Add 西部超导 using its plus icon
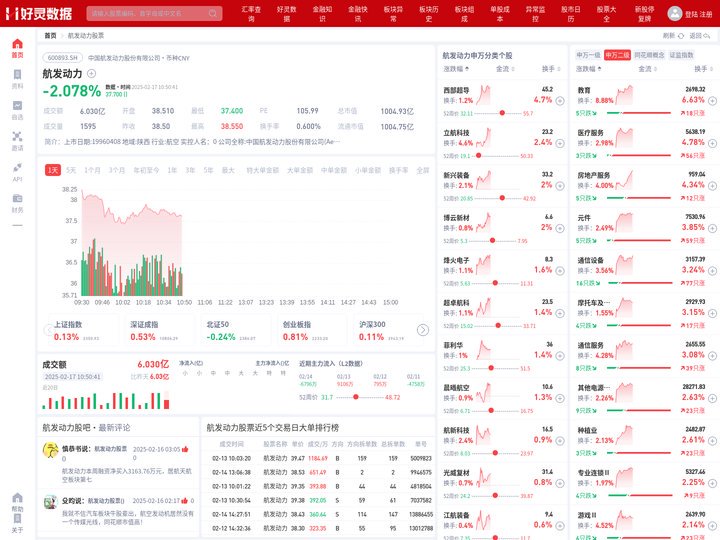This screenshot has width=720, height=540. pyautogui.click(x=560, y=101)
